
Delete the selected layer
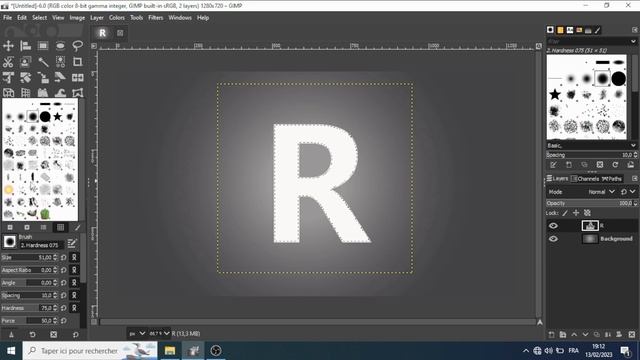click(631, 335)
